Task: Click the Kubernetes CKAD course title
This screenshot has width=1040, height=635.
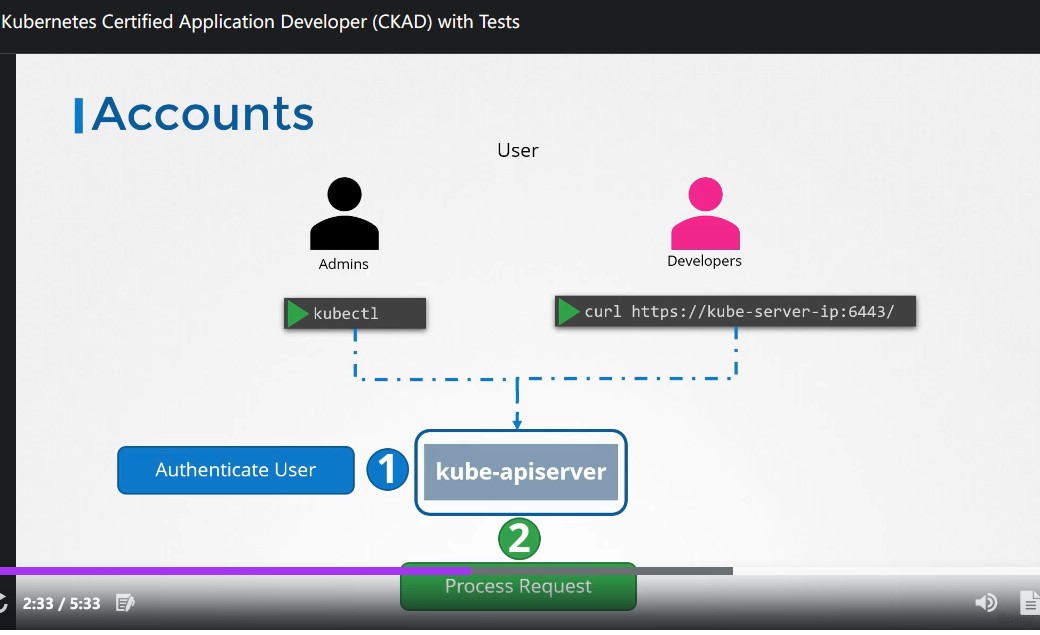Action: (261, 22)
